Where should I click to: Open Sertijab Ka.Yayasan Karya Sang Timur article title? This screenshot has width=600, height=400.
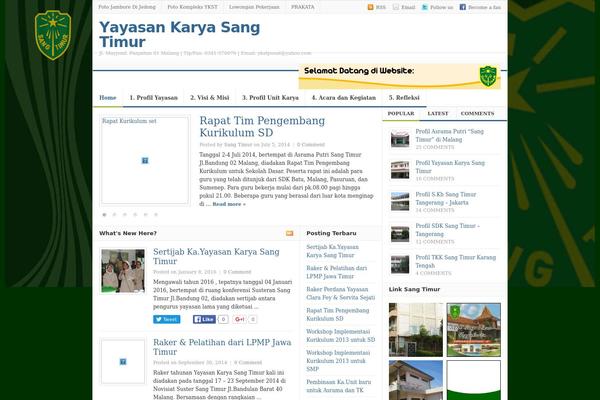216,256
